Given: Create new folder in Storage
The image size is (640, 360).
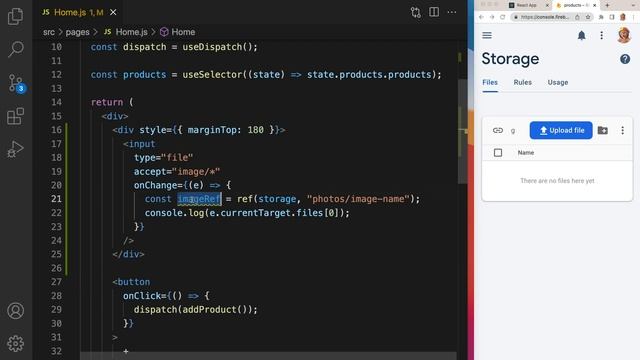Looking at the screenshot, I should click(x=602, y=130).
